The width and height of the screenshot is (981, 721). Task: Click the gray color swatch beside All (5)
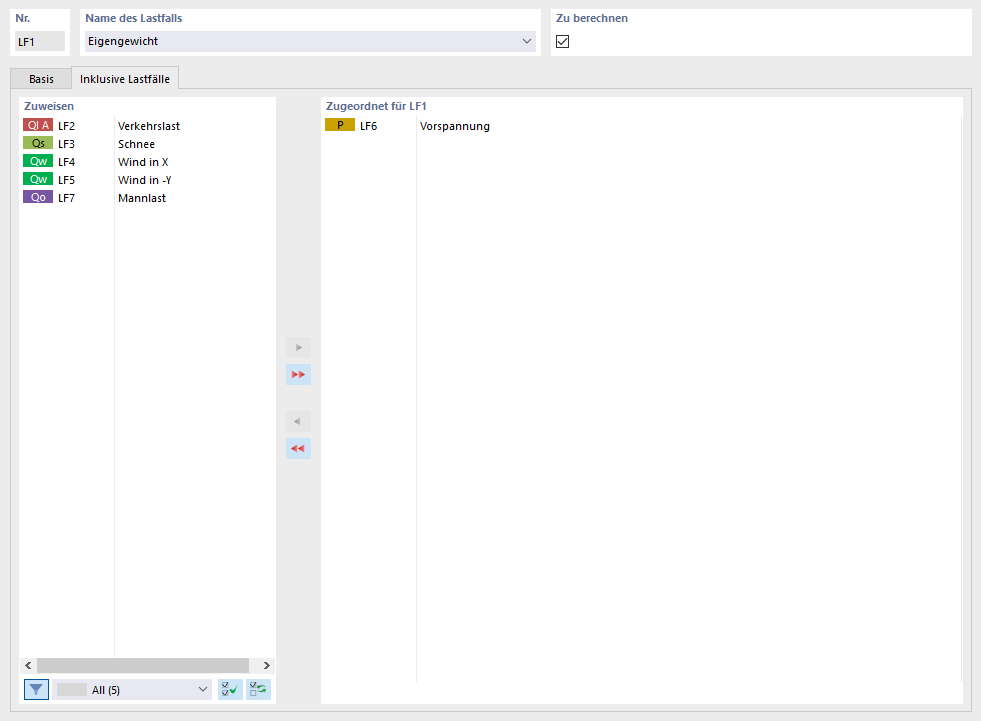[72, 690]
